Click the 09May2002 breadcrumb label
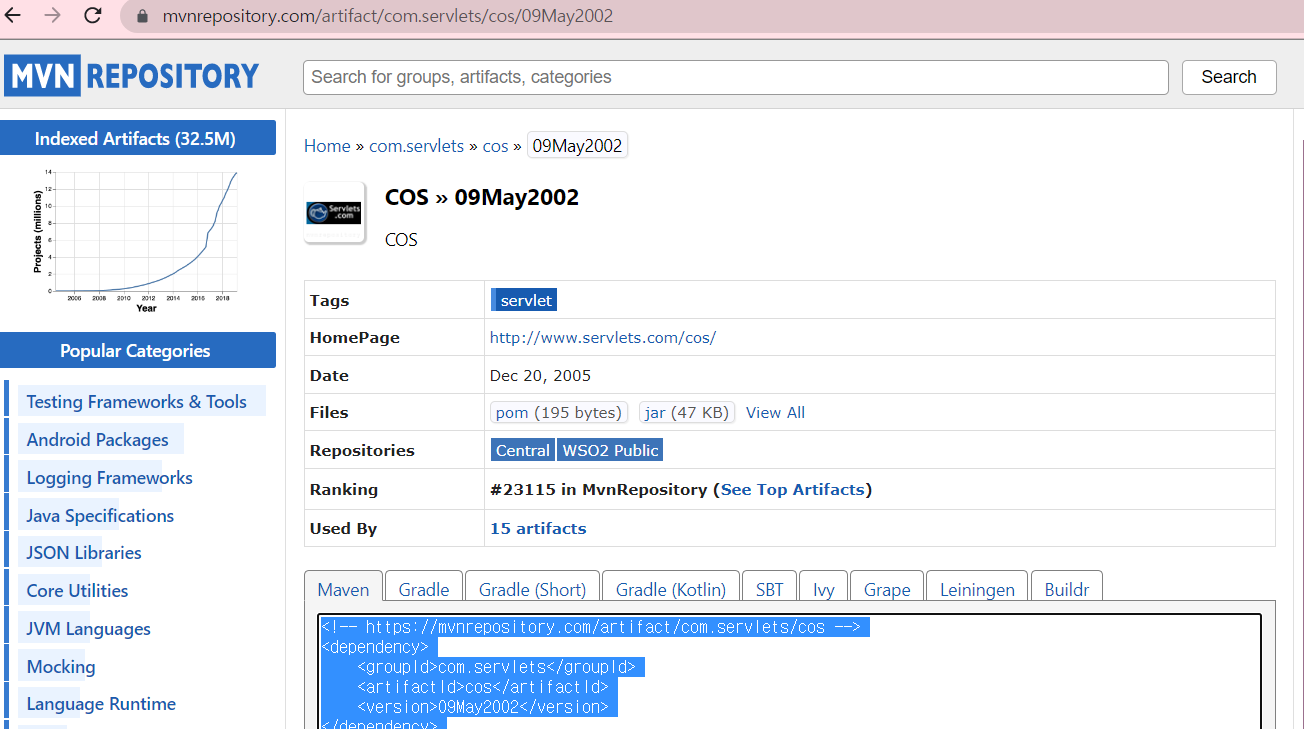This screenshot has width=1304, height=729. tap(577, 146)
